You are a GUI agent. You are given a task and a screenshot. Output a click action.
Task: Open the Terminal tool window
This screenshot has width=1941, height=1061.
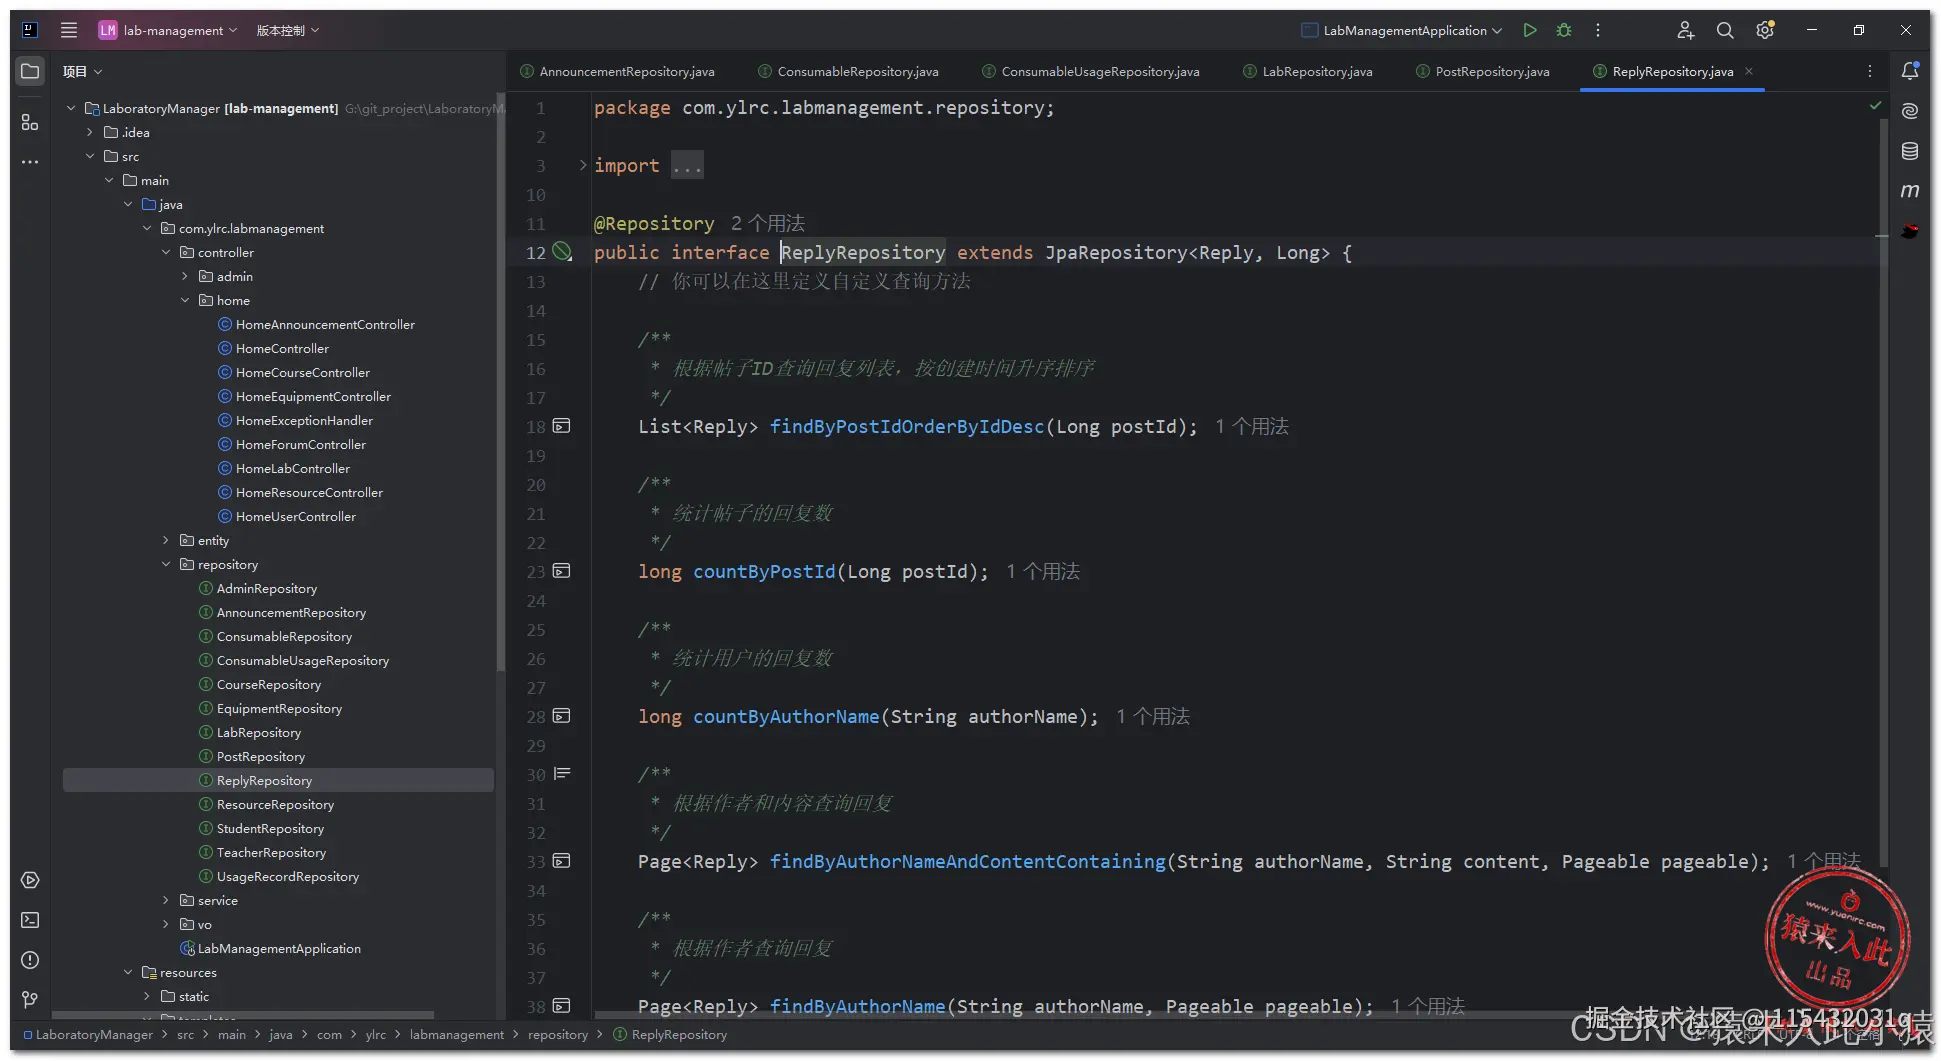[x=30, y=920]
